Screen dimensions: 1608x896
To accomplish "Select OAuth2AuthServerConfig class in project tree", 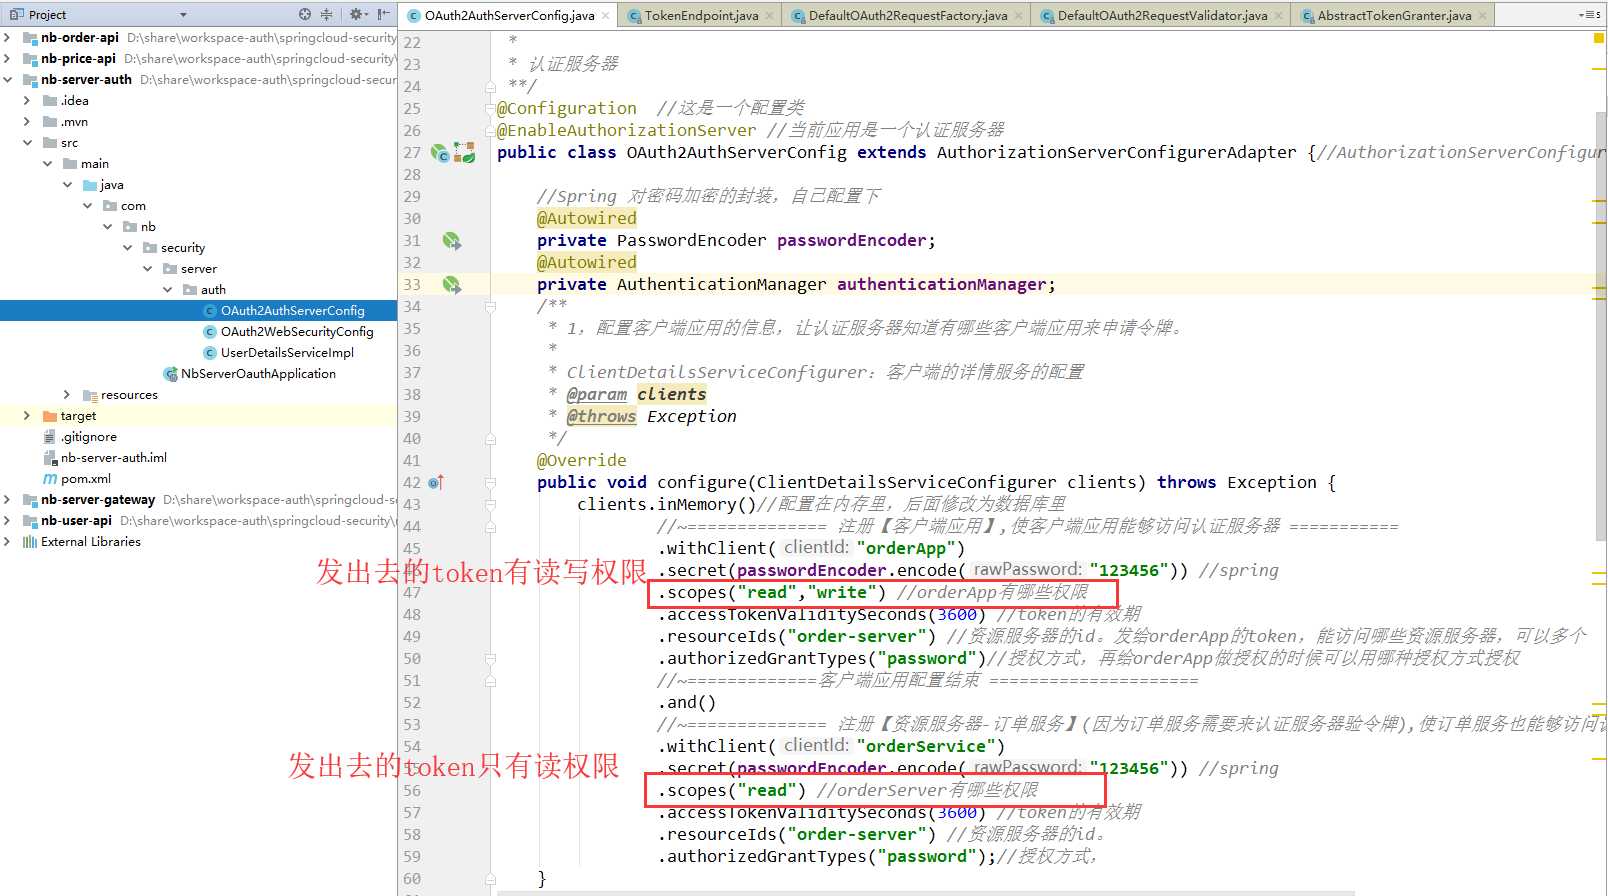I will [292, 310].
